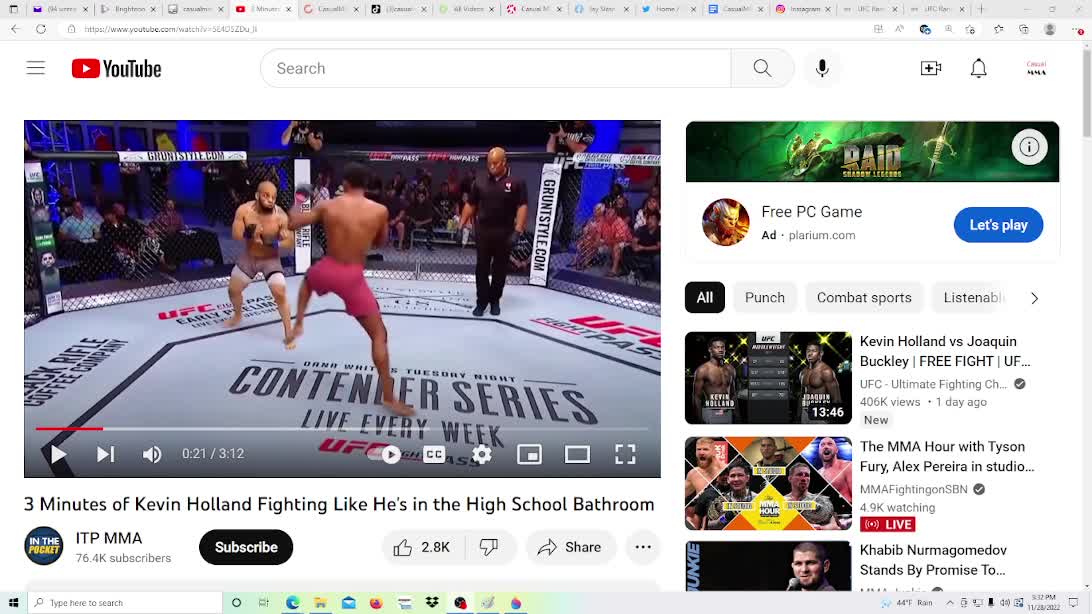Subscribe to ITP MMA

click(246, 547)
